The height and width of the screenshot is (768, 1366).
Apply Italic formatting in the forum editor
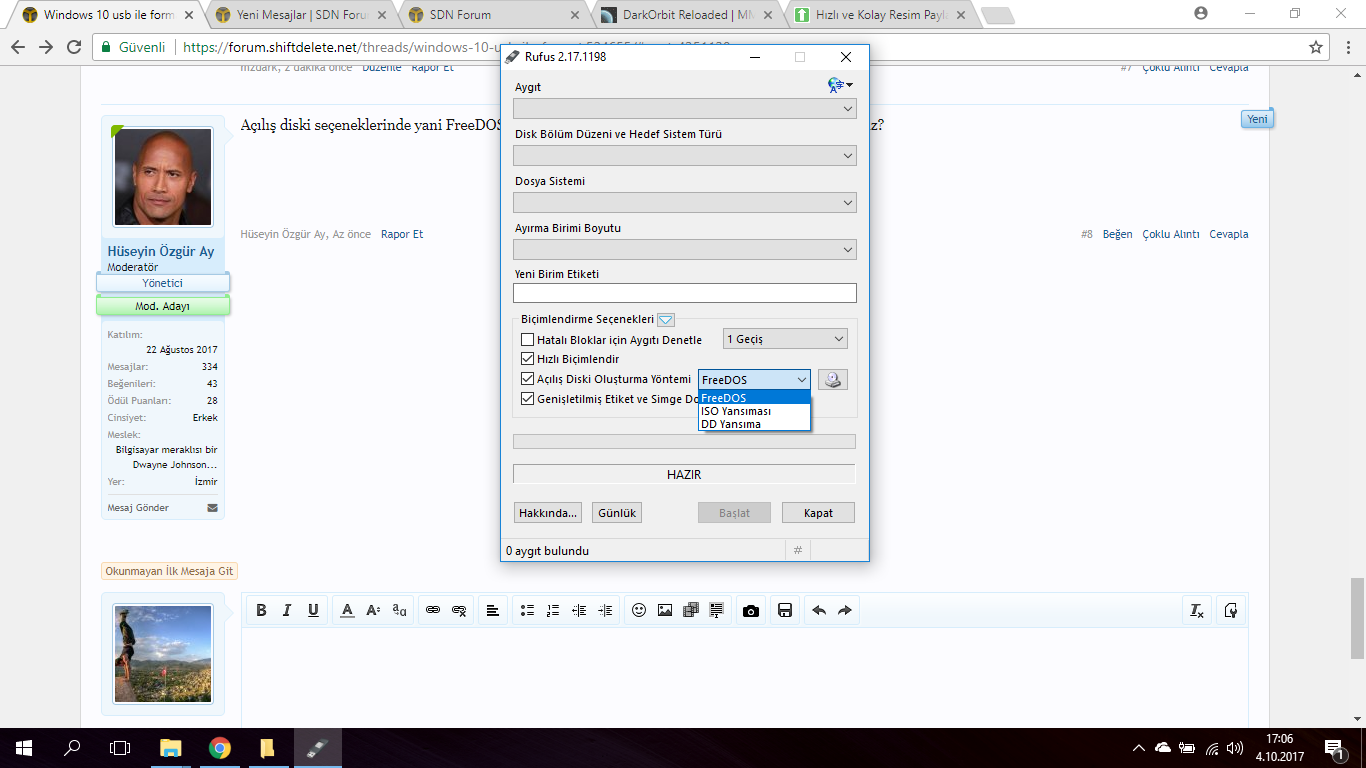tap(287, 610)
